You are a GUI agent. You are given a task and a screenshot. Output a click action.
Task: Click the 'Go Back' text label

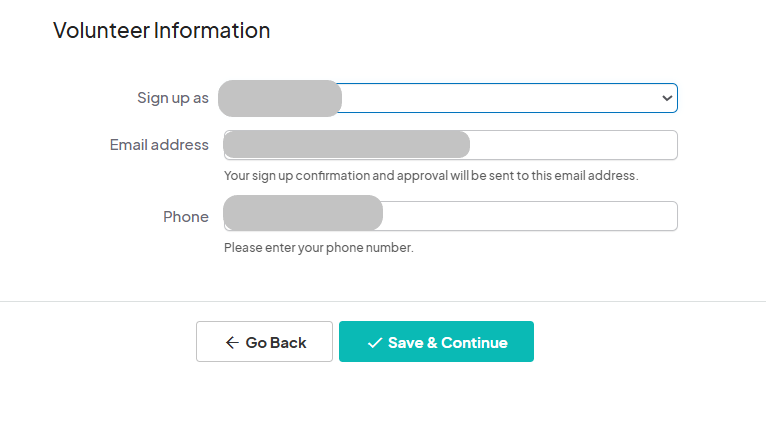(x=276, y=343)
